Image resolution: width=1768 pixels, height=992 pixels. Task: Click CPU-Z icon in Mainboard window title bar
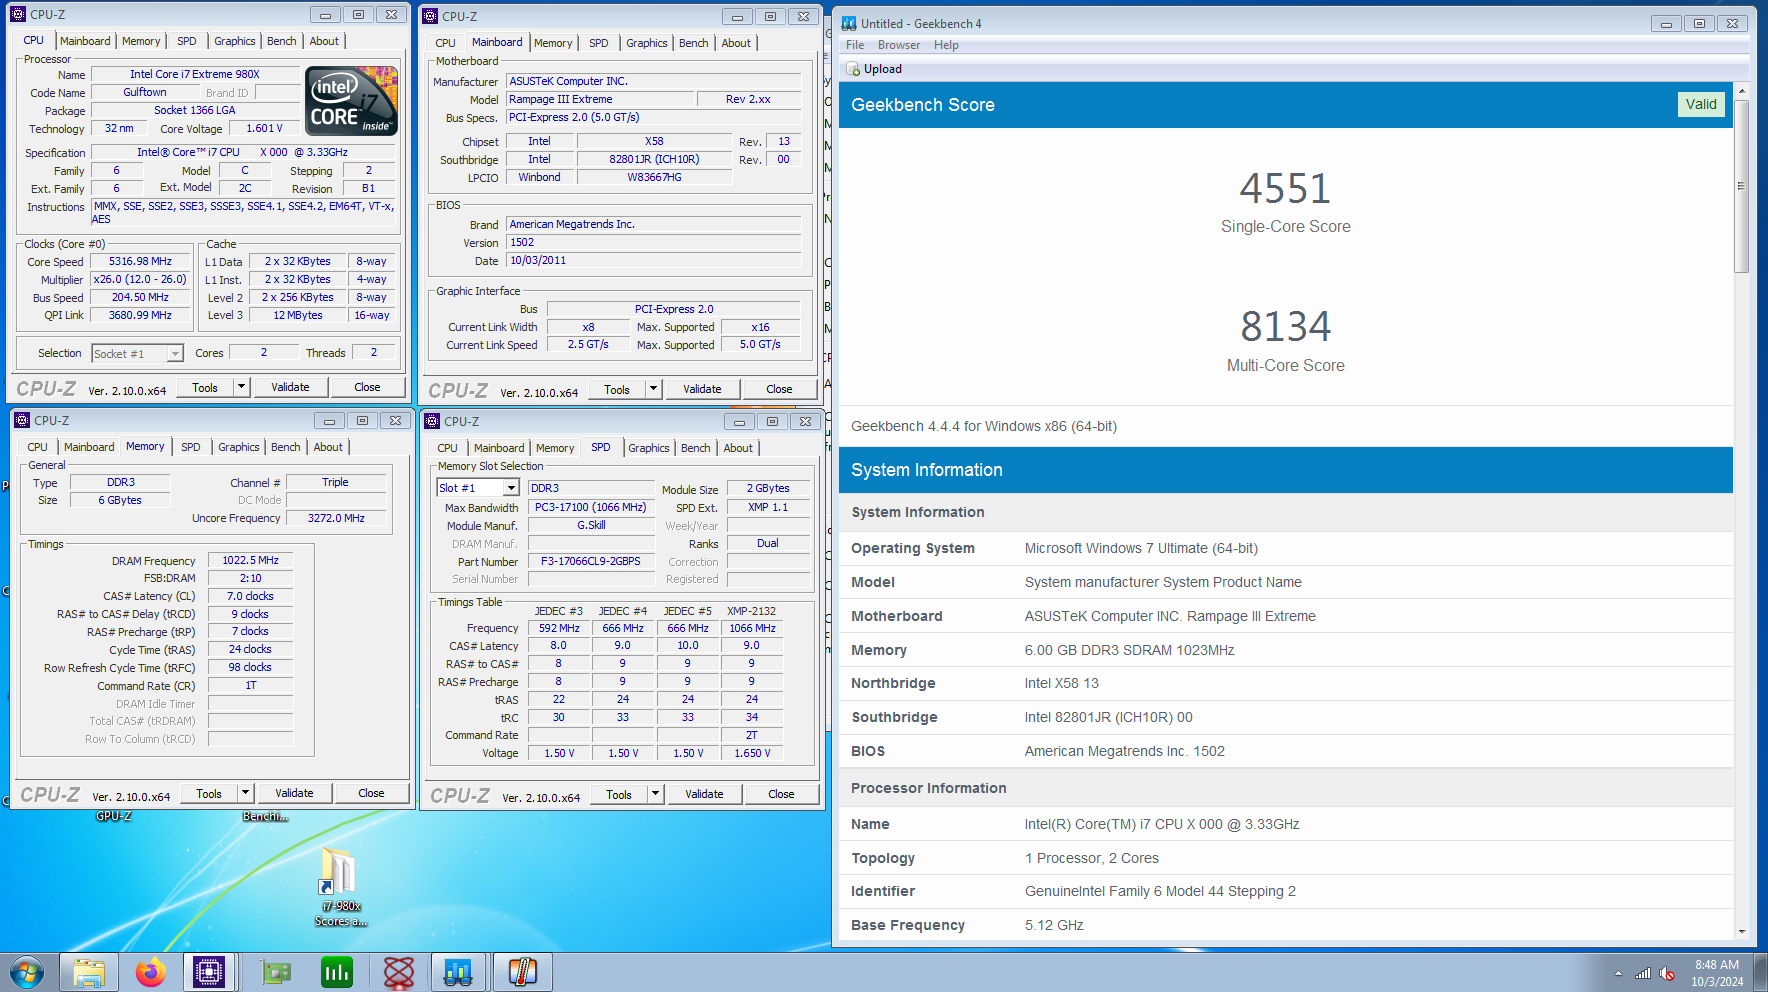[x=430, y=16]
